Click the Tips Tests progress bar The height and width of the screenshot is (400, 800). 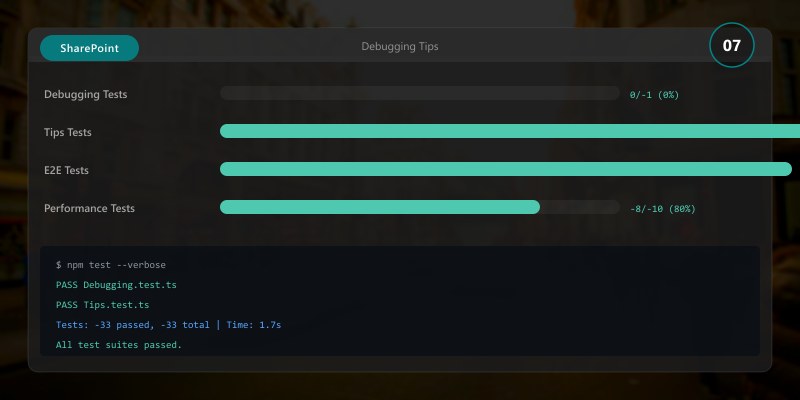510,131
